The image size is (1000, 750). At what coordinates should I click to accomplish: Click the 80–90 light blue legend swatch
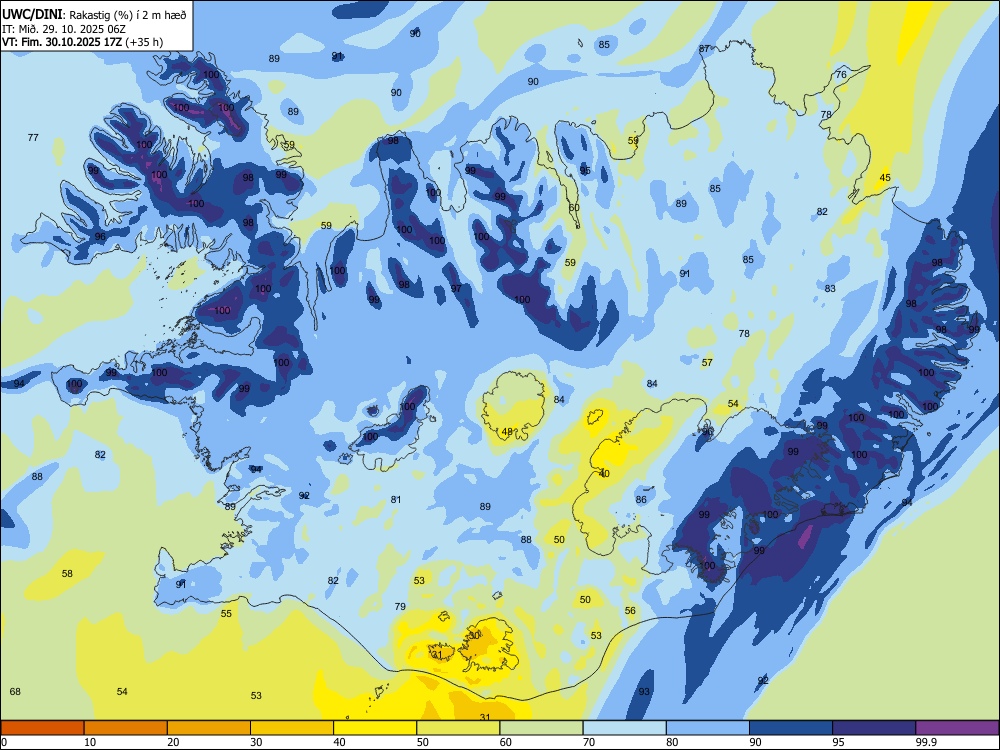coord(708,728)
